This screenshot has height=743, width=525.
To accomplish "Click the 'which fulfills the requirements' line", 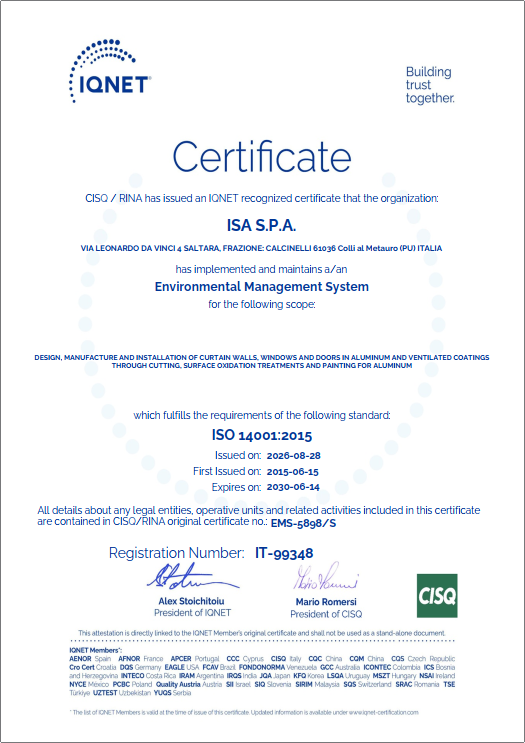I will click(262, 416).
